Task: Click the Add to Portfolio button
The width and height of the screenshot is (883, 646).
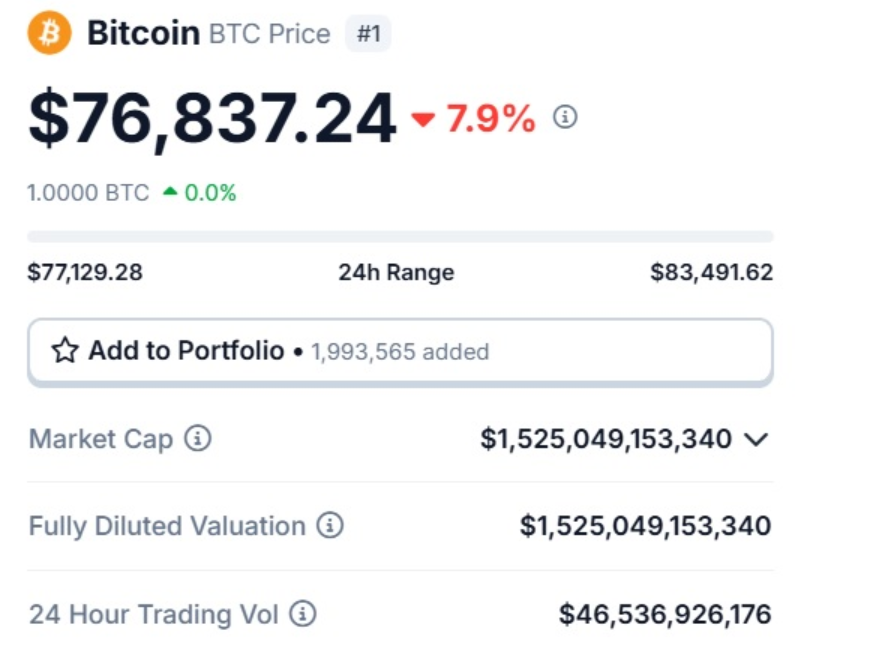Action: [x=399, y=352]
